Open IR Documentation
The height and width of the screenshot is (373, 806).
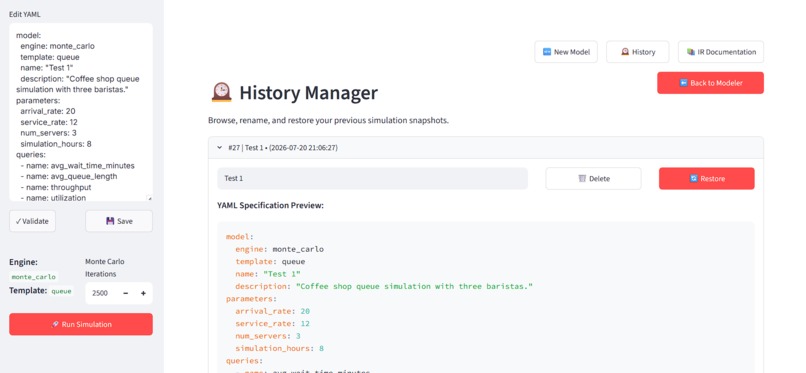click(721, 52)
